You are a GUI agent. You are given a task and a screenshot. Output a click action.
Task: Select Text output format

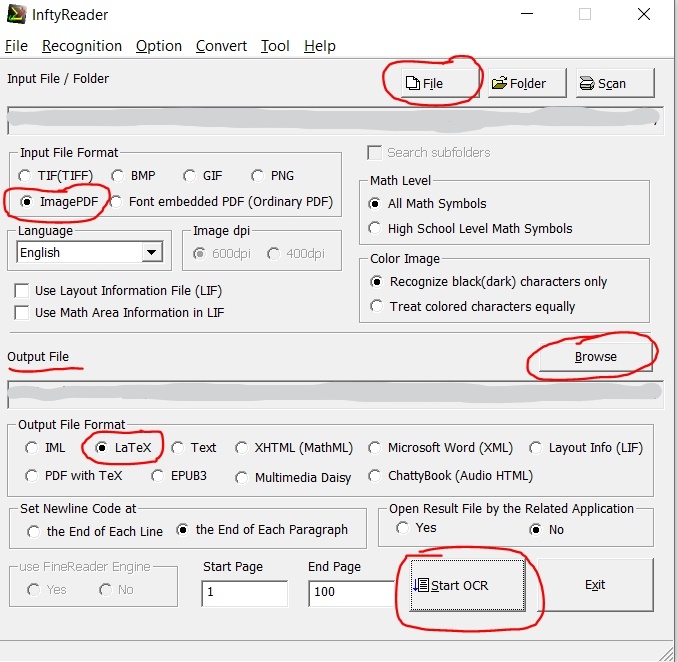[x=193, y=448]
